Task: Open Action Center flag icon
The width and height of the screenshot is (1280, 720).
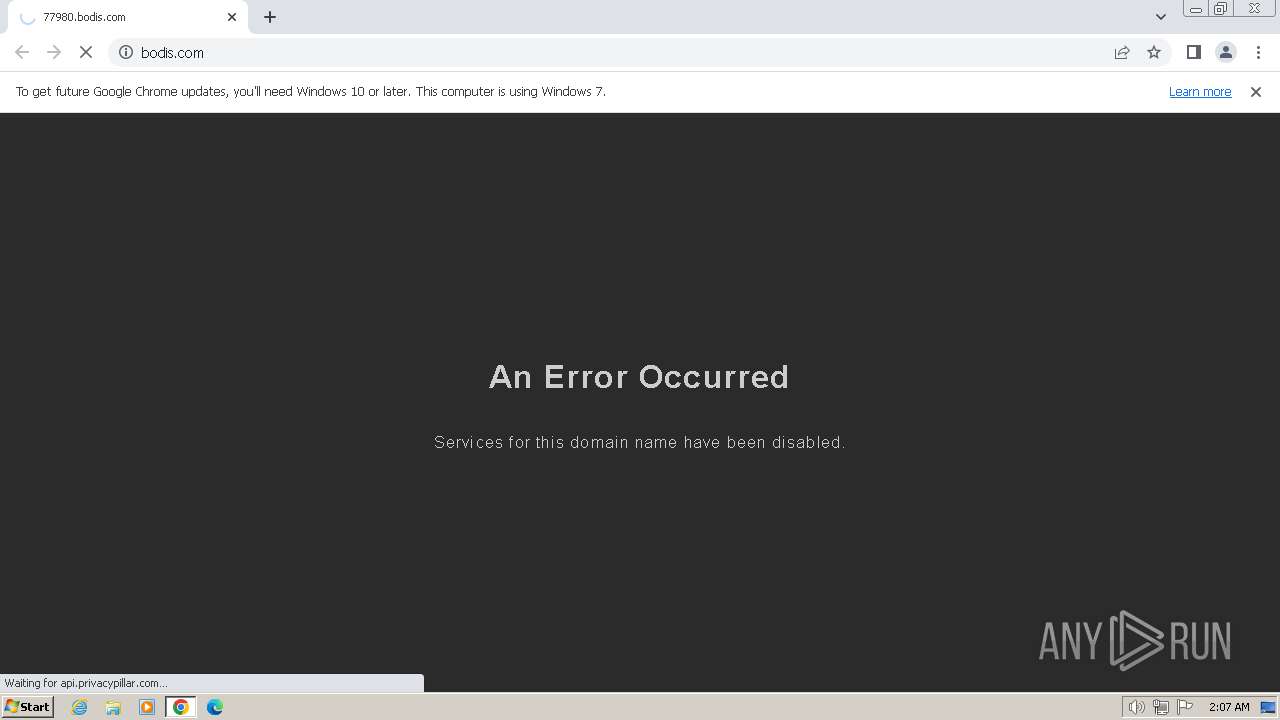Action: 1185,707
